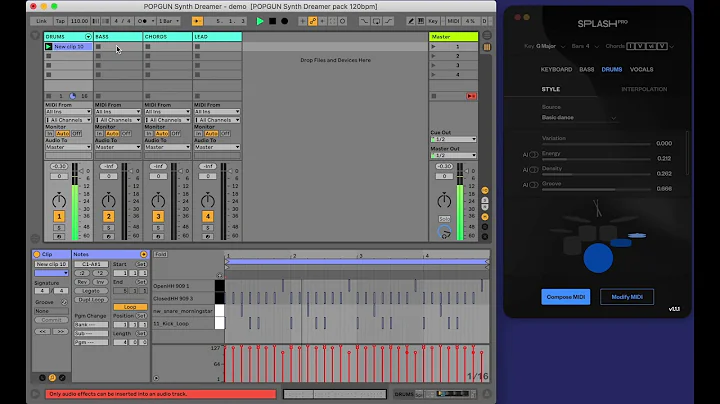Open CHORDS track Audio To Master dropdown

(x=167, y=147)
